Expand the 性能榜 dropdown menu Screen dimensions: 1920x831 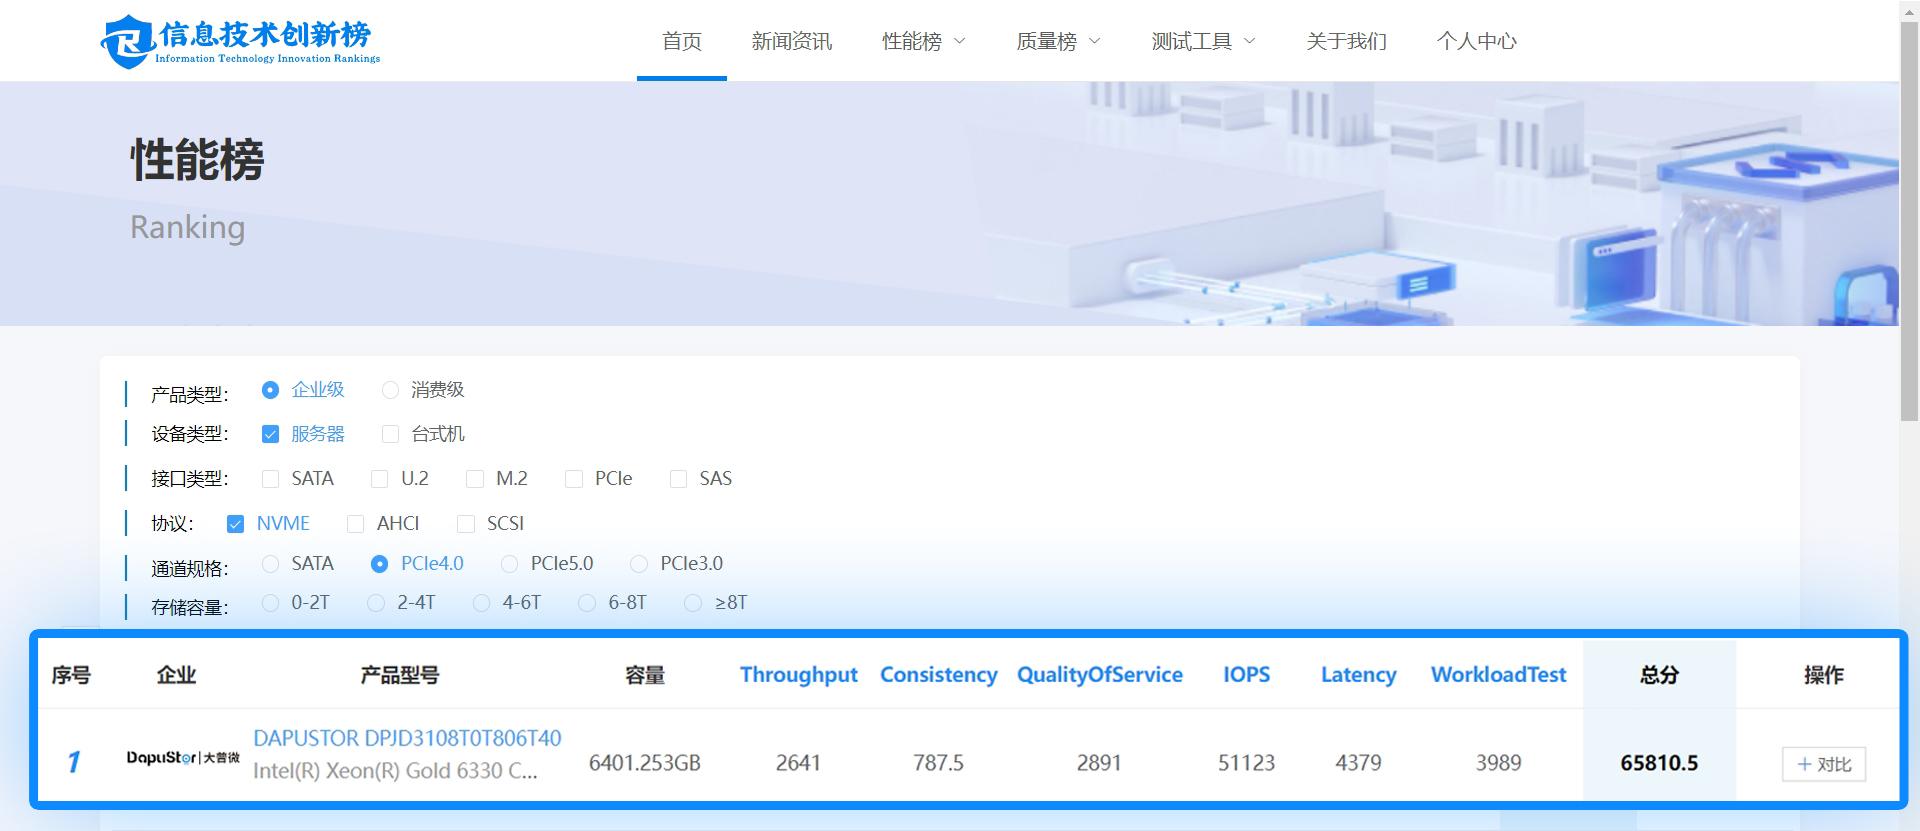click(x=923, y=41)
